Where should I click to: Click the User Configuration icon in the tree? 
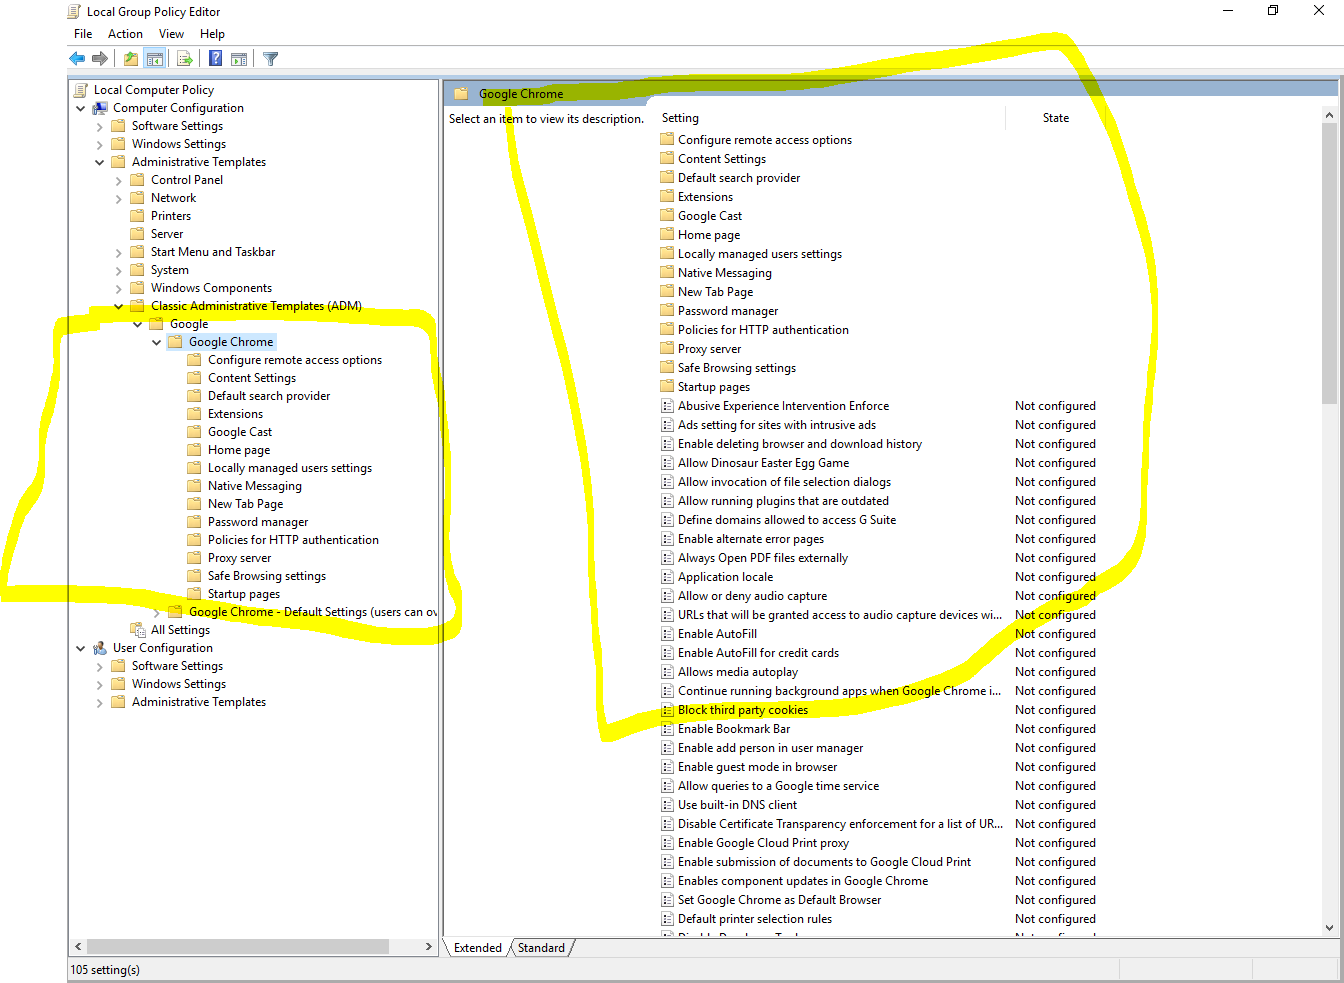[100, 648]
